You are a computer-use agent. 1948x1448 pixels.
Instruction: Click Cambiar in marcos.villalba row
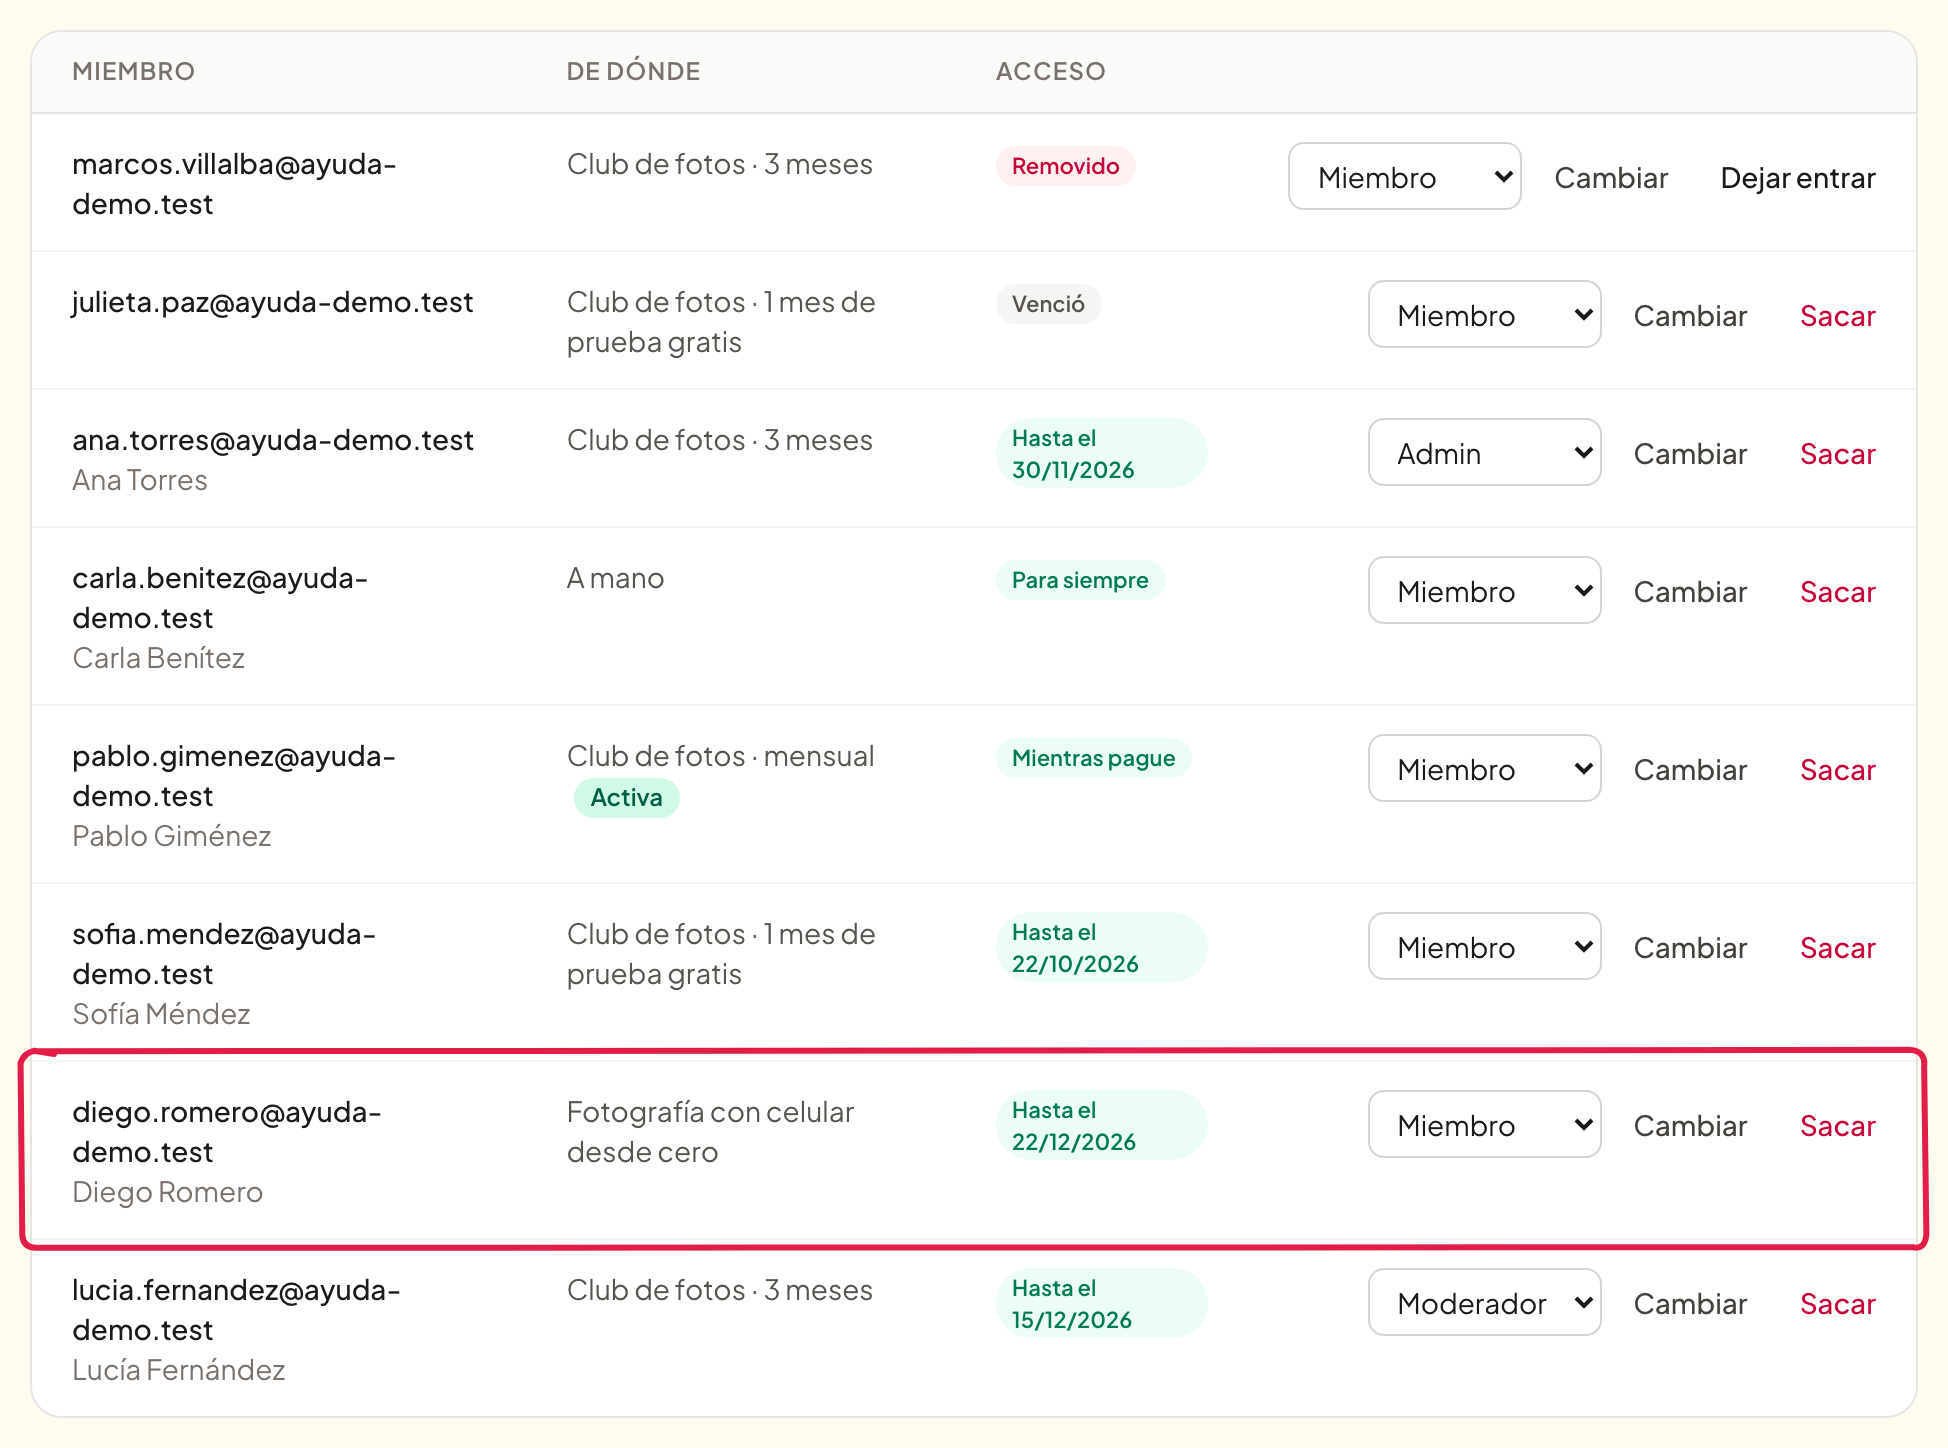1611,178
